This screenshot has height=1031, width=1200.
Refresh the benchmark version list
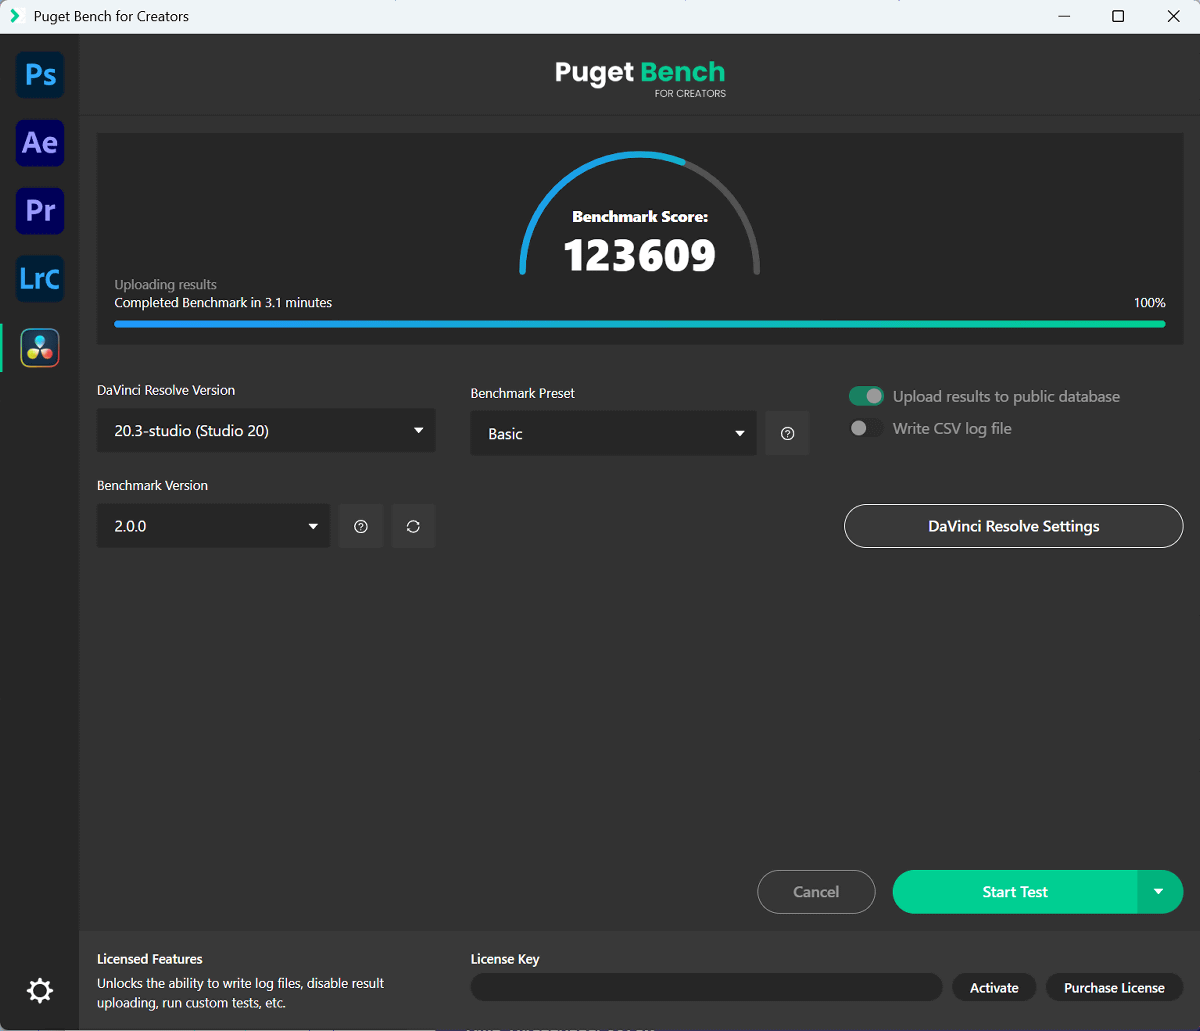(x=413, y=526)
